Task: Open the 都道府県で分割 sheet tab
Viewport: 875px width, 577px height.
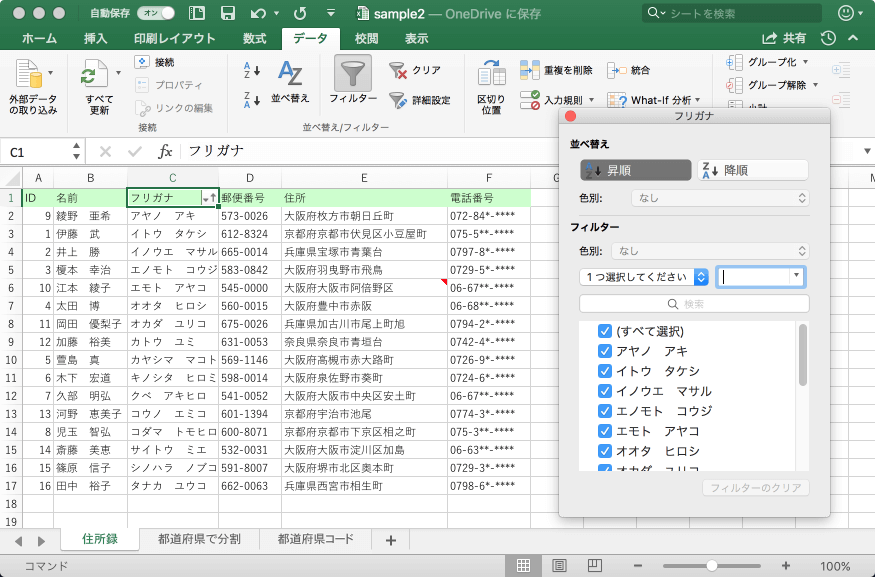Action: coord(199,539)
